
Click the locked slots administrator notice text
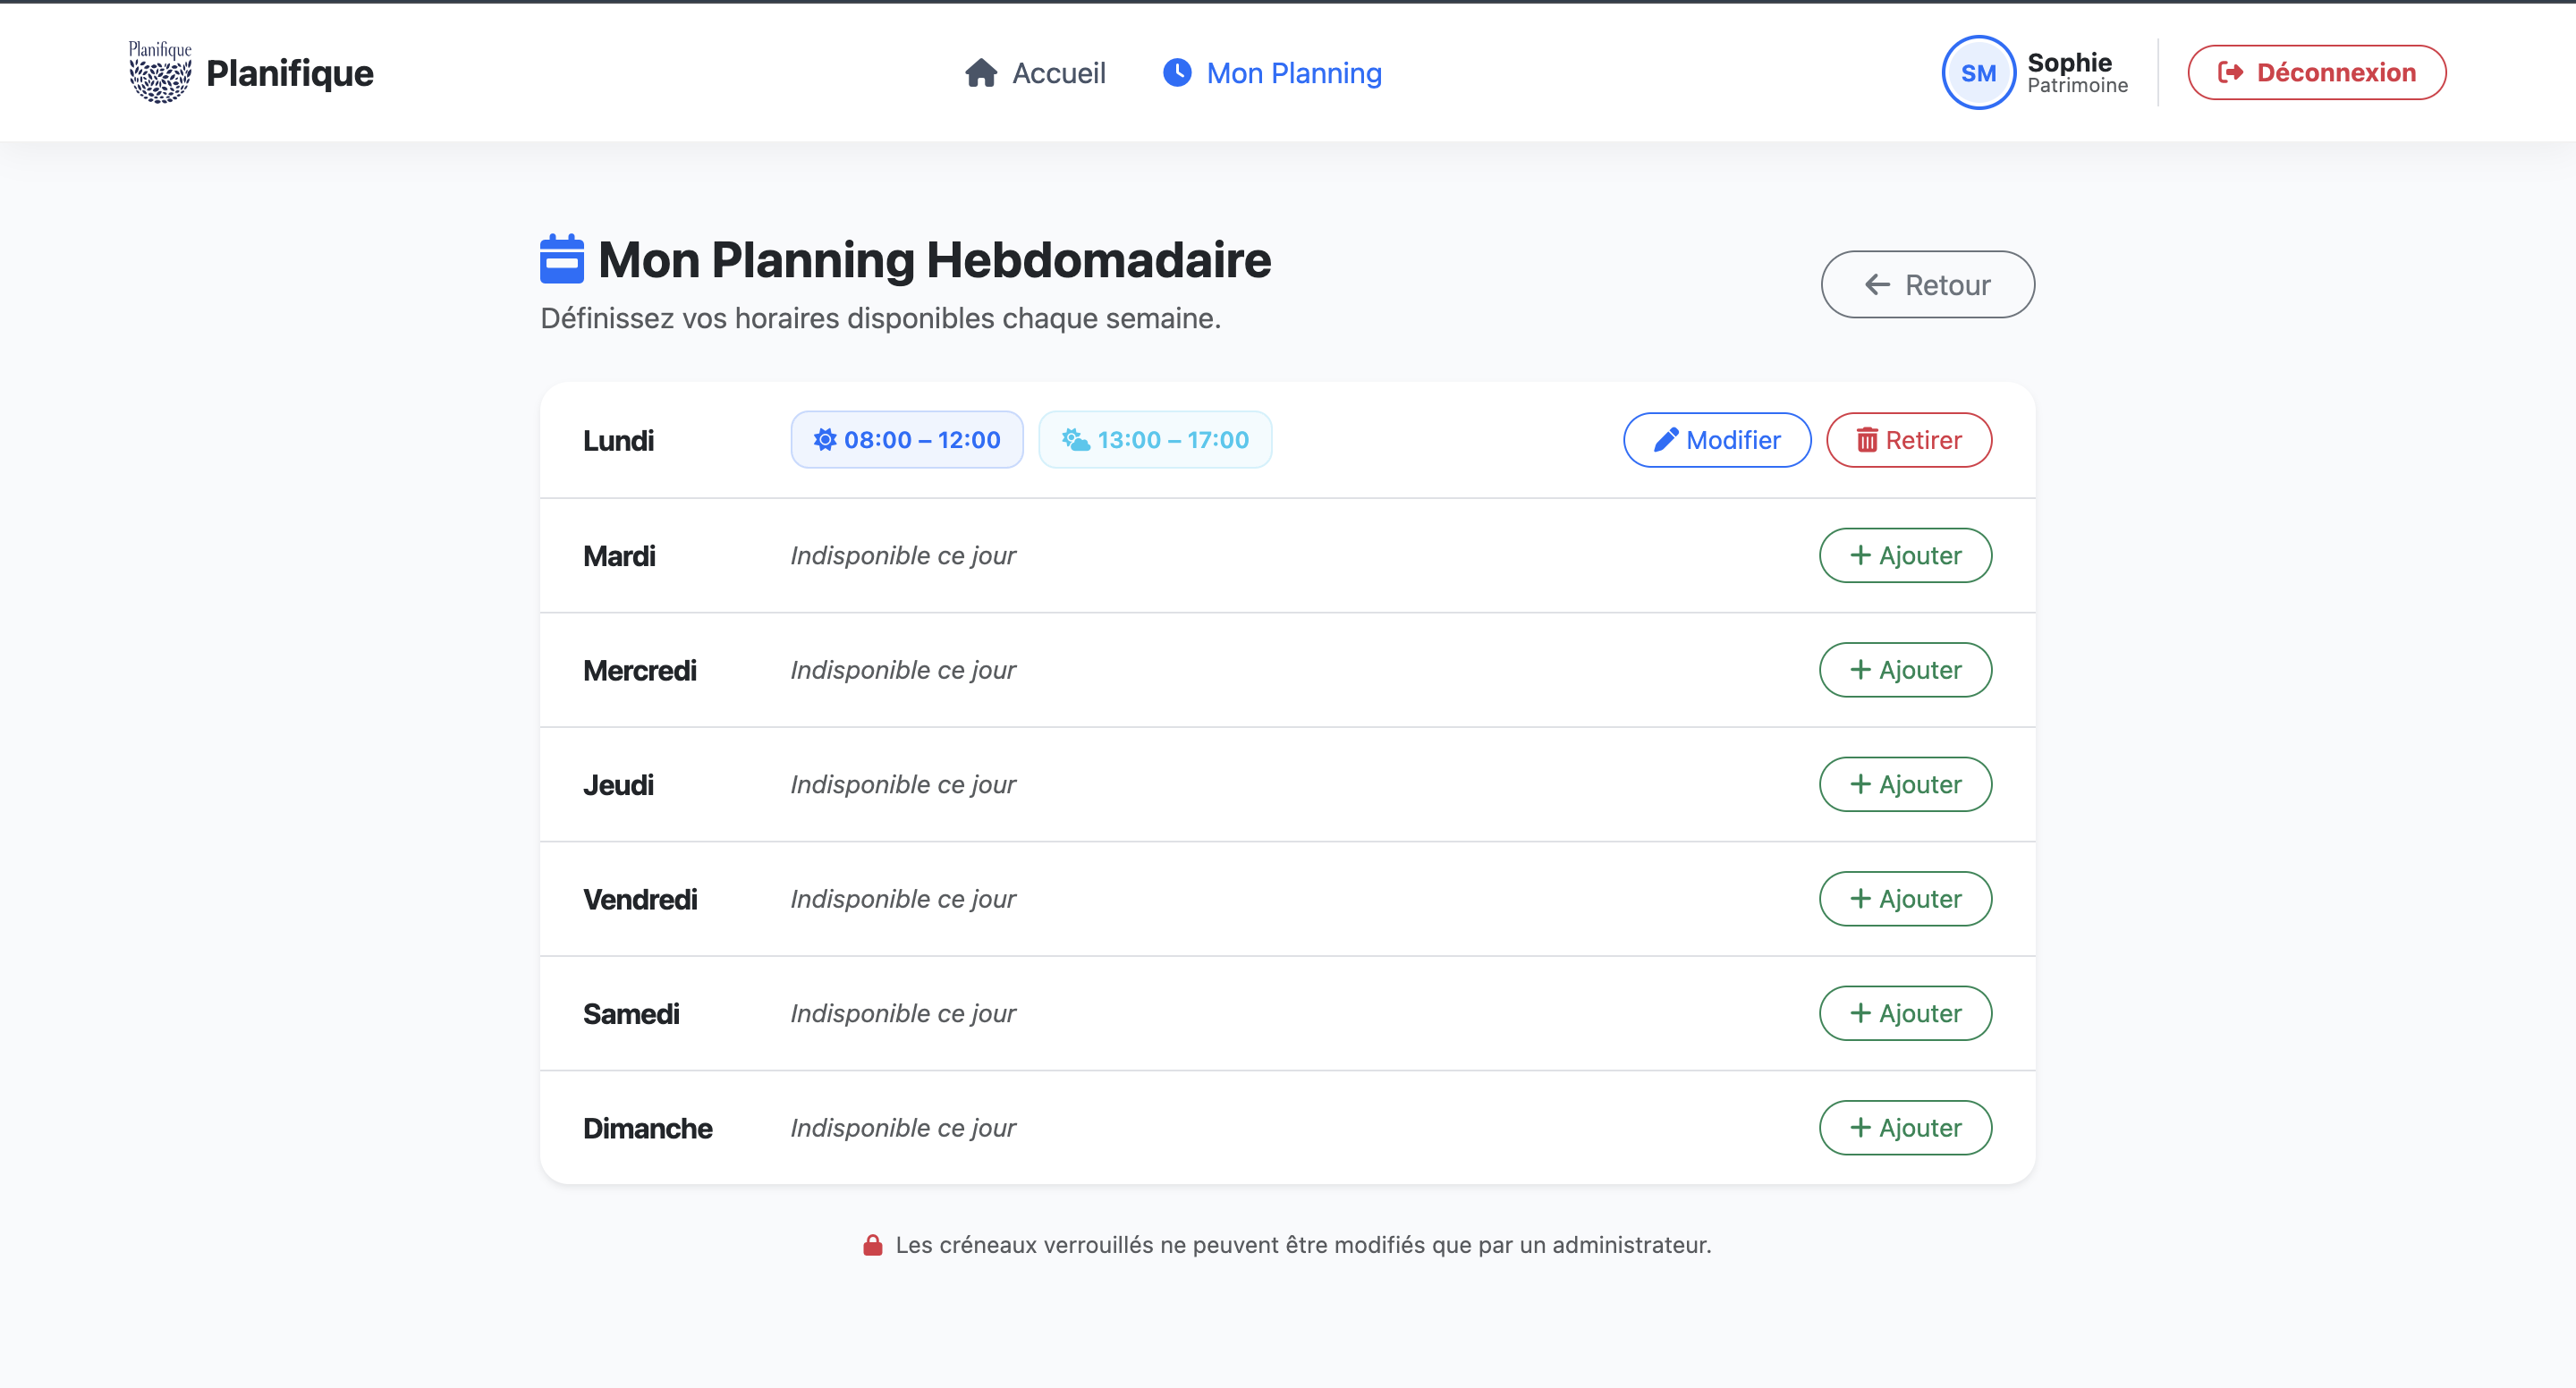tap(1303, 1245)
